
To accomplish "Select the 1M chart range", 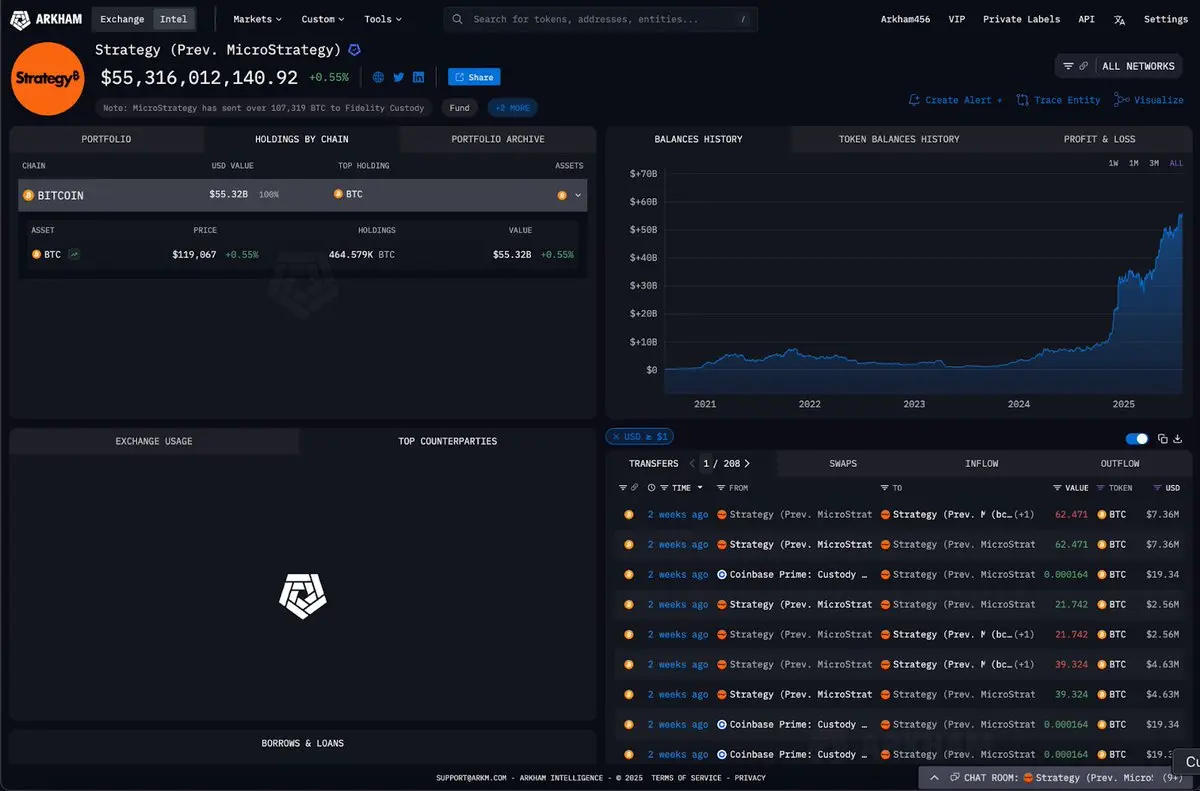I will 1134,163.
